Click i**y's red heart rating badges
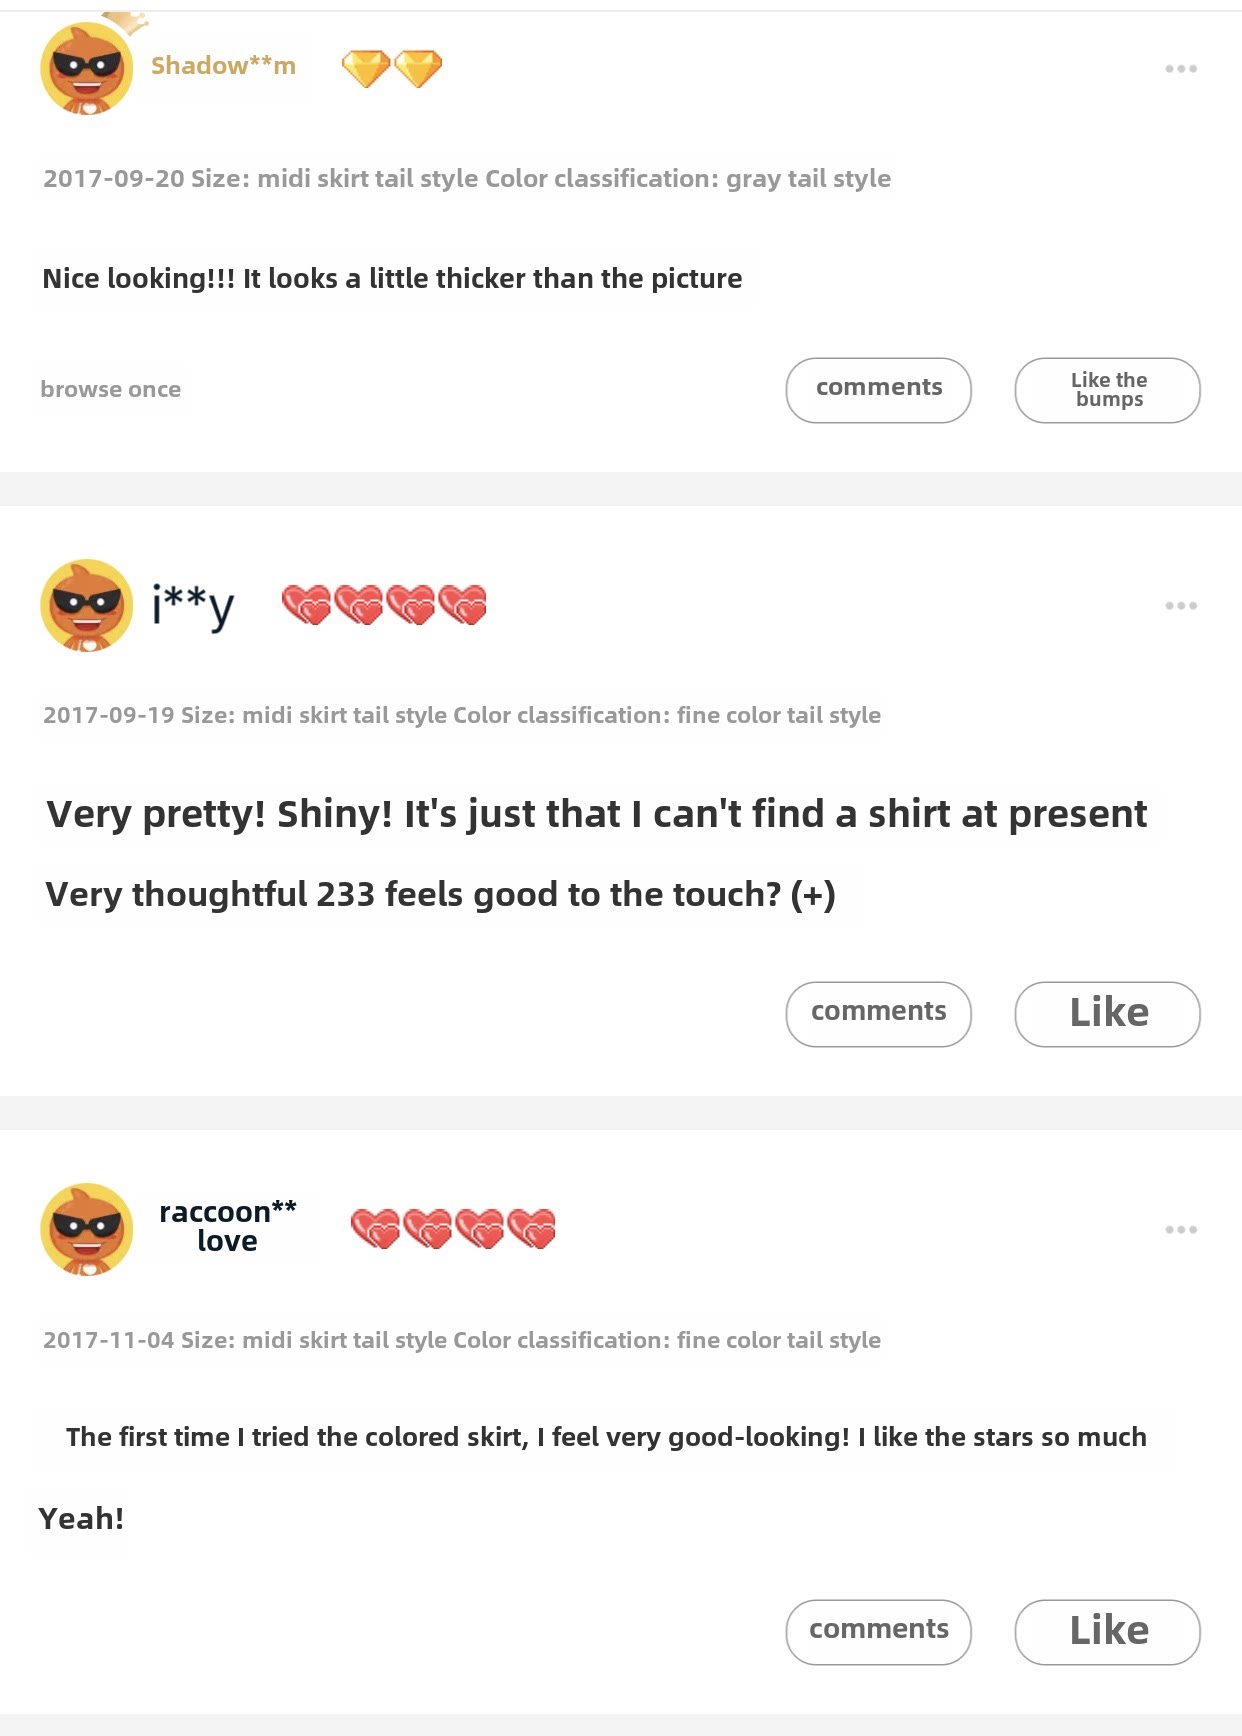Viewport: 1242px width, 1736px height. pos(384,605)
